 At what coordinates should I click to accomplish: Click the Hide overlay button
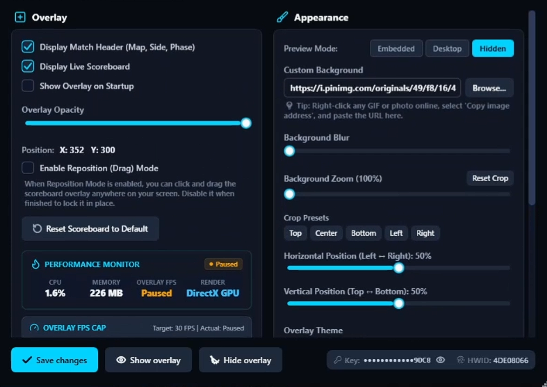point(240,360)
